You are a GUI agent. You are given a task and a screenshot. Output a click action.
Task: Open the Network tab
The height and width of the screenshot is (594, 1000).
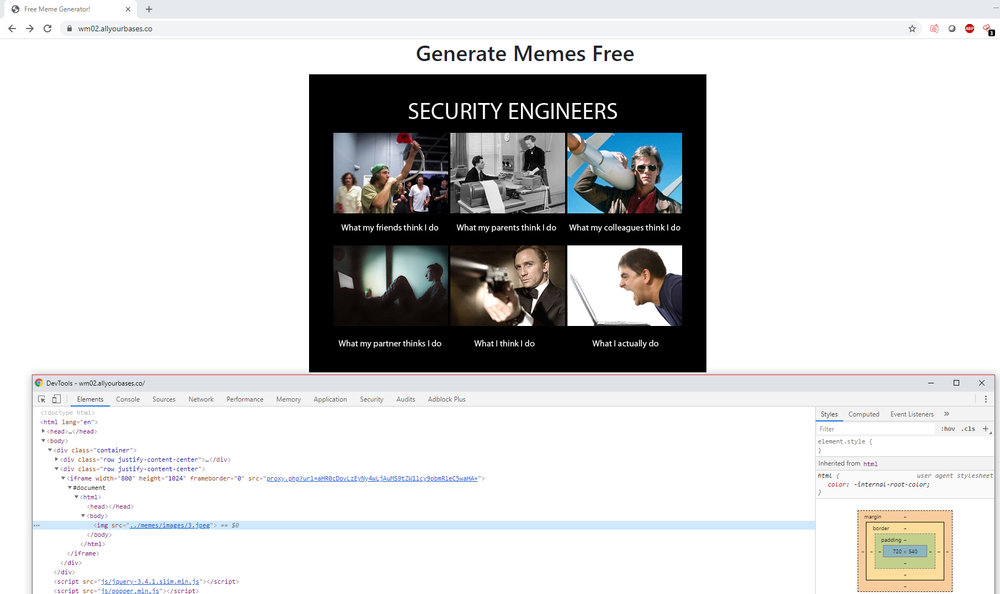point(201,399)
